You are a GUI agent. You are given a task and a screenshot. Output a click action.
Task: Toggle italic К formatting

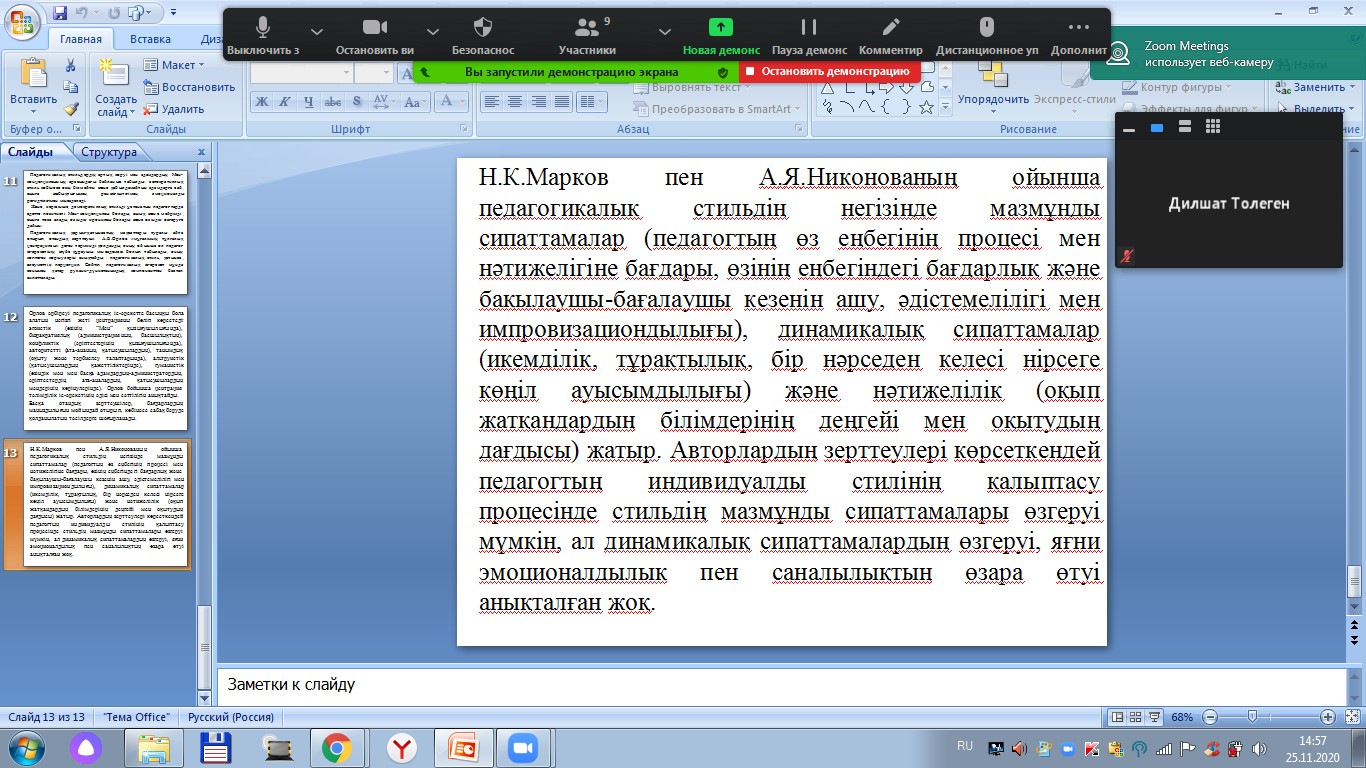click(x=285, y=101)
